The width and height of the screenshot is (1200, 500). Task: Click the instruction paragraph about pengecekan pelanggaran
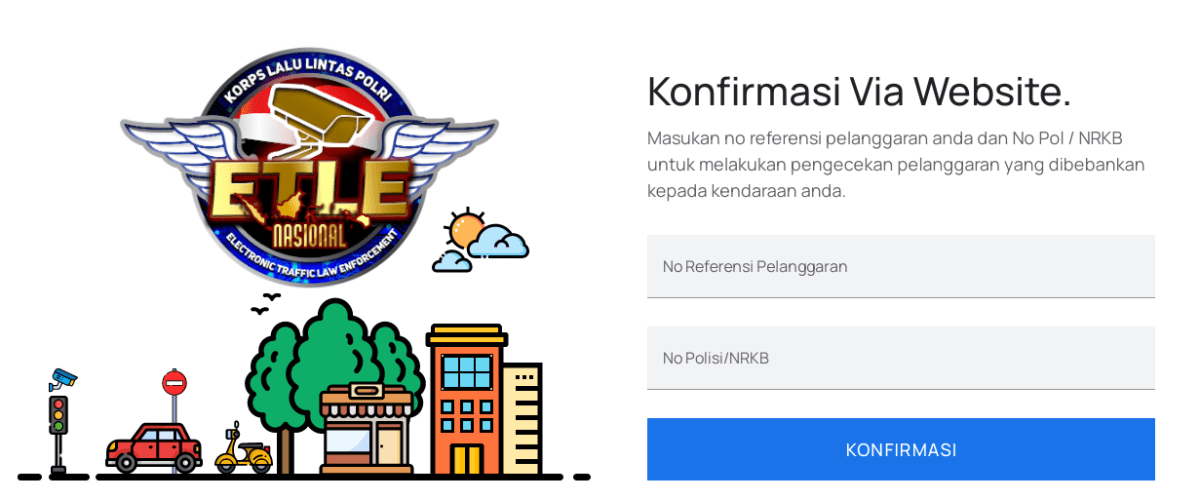(896, 164)
